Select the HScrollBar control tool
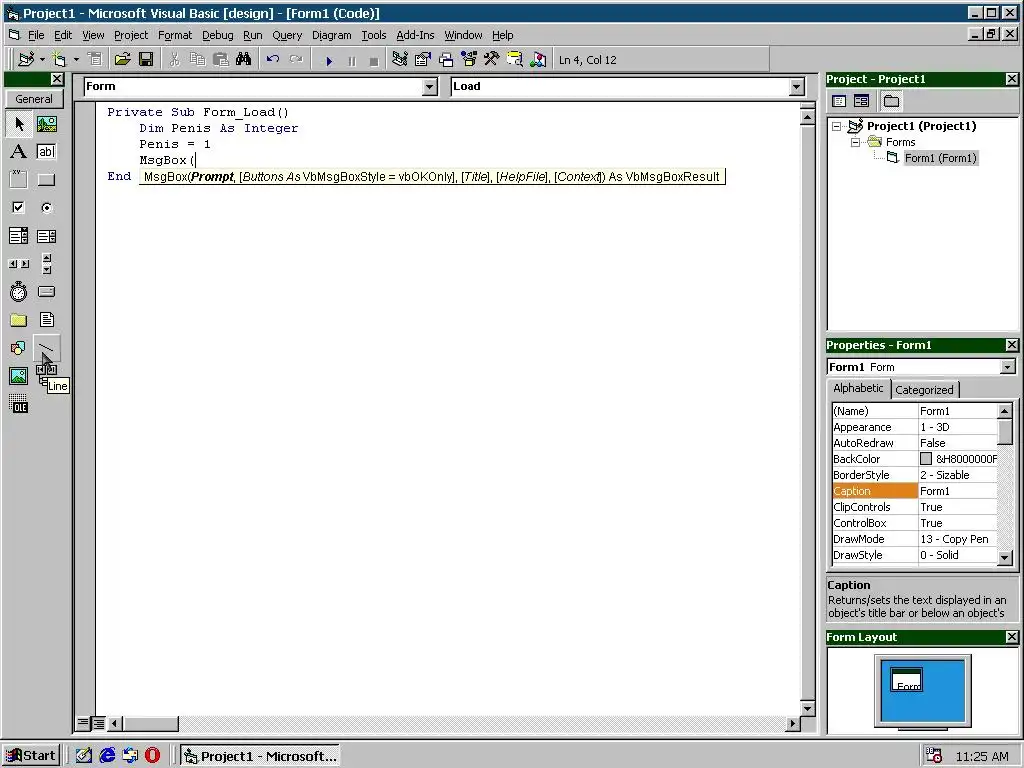Screen dimensions: 1024x768 [x=18, y=264]
